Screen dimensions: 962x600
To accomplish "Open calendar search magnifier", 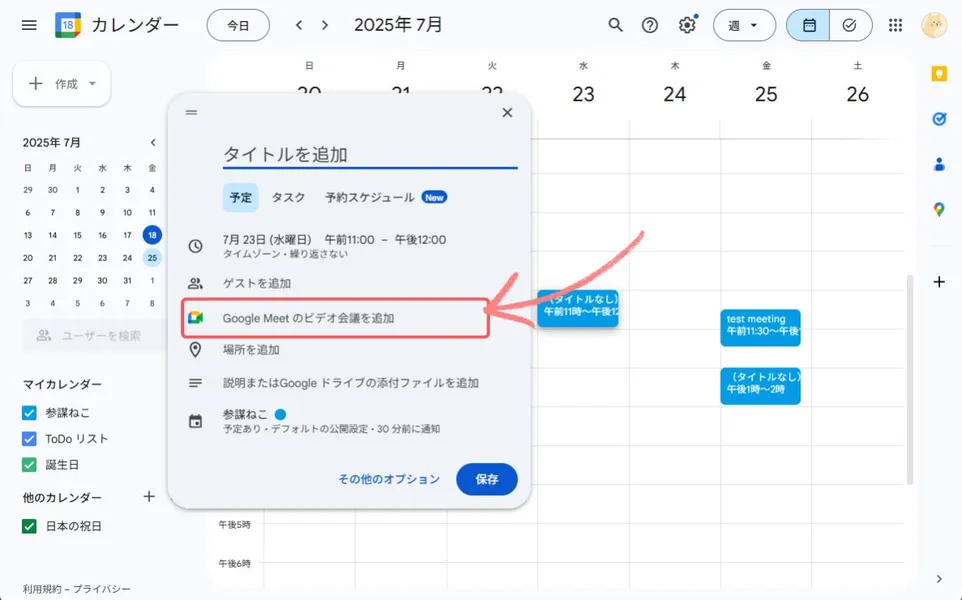I will (x=615, y=25).
